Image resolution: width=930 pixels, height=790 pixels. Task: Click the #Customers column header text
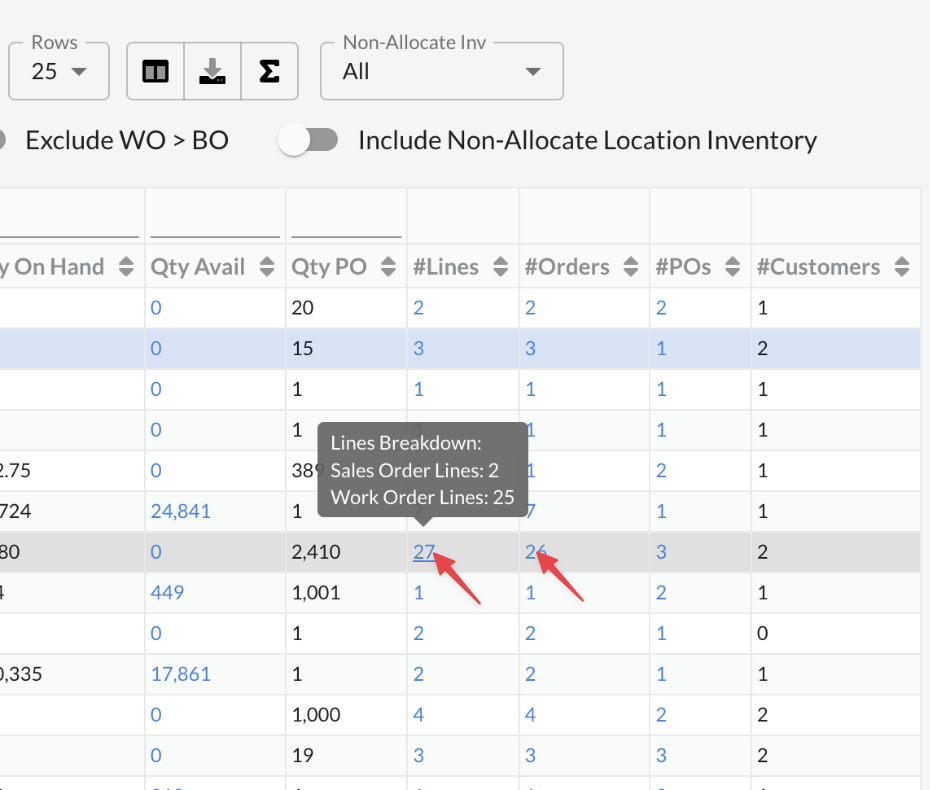pyautogui.click(x=818, y=267)
